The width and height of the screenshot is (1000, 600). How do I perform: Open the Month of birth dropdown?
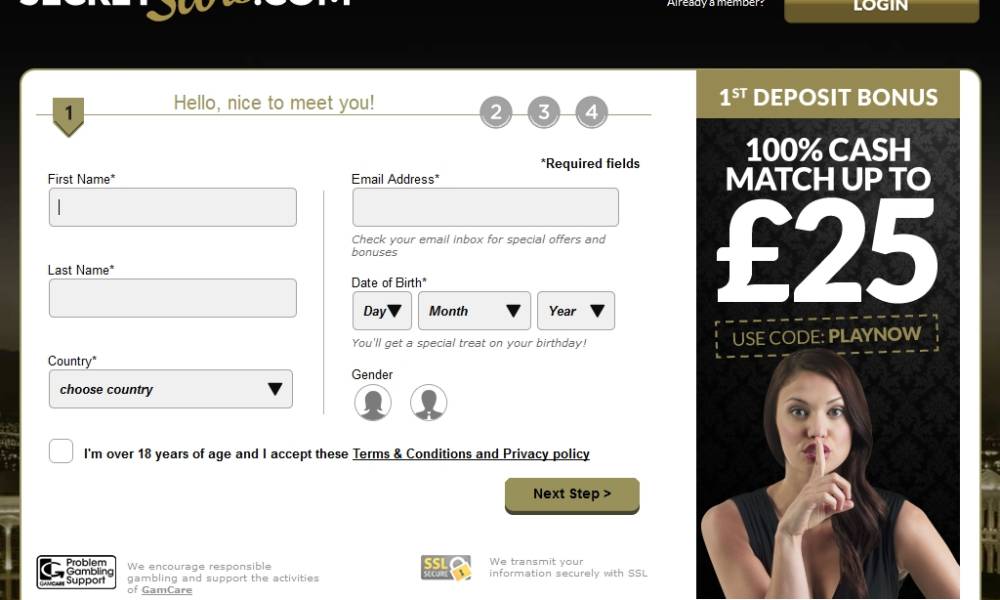coord(474,311)
